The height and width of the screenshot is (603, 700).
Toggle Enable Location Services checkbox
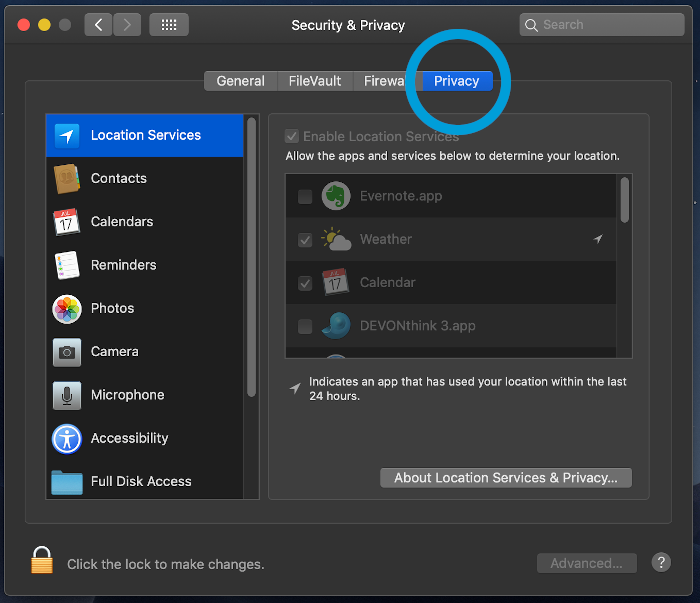pyautogui.click(x=292, y=137)
